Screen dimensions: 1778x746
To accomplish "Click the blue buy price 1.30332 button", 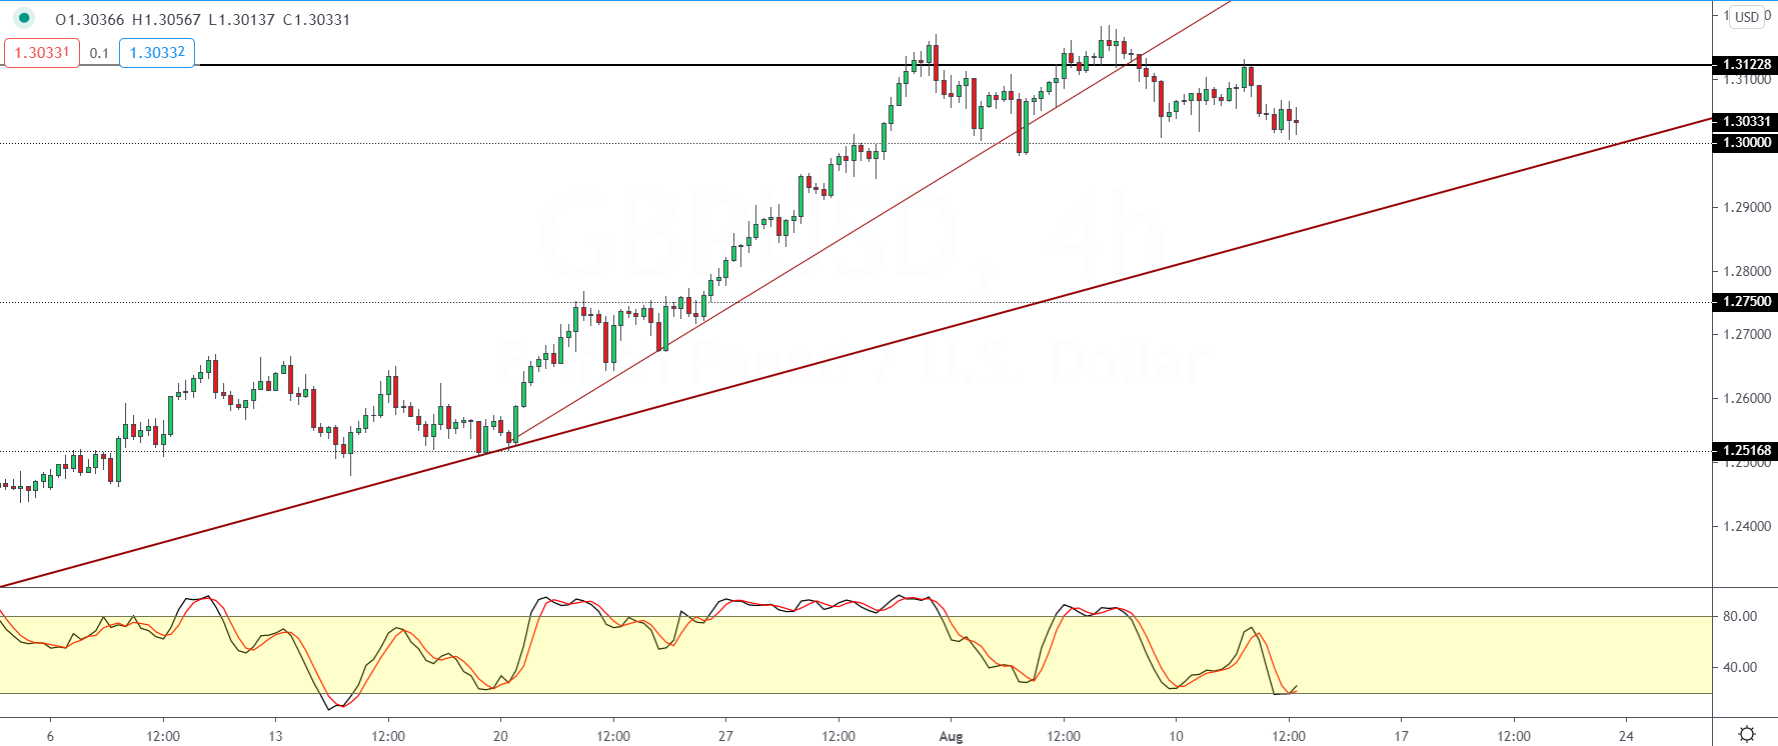I will pyautogui.click(x=157, y=53).
